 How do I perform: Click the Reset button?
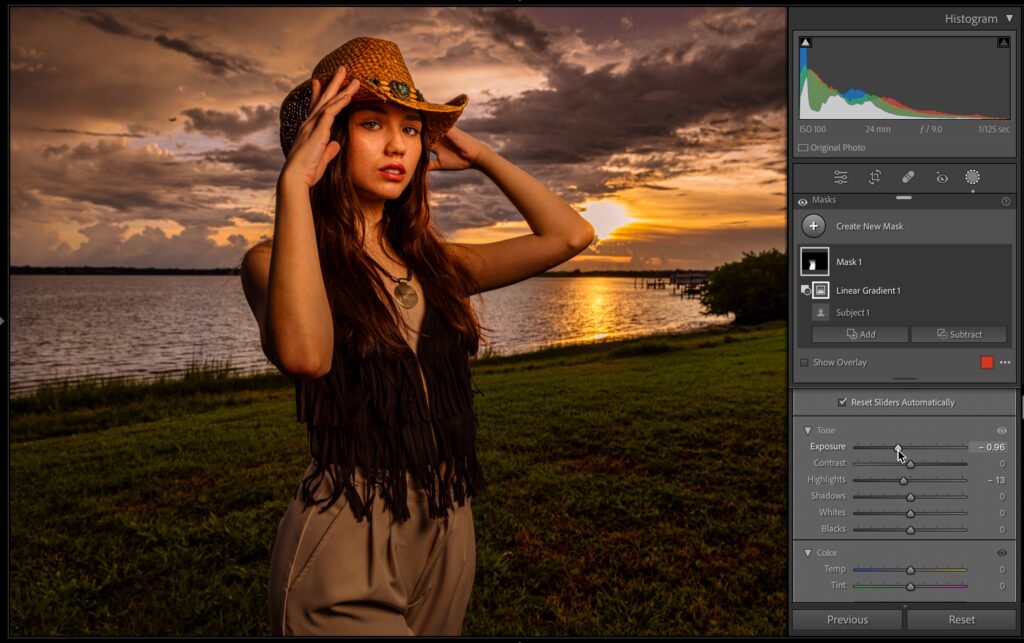tap(961, 619)
